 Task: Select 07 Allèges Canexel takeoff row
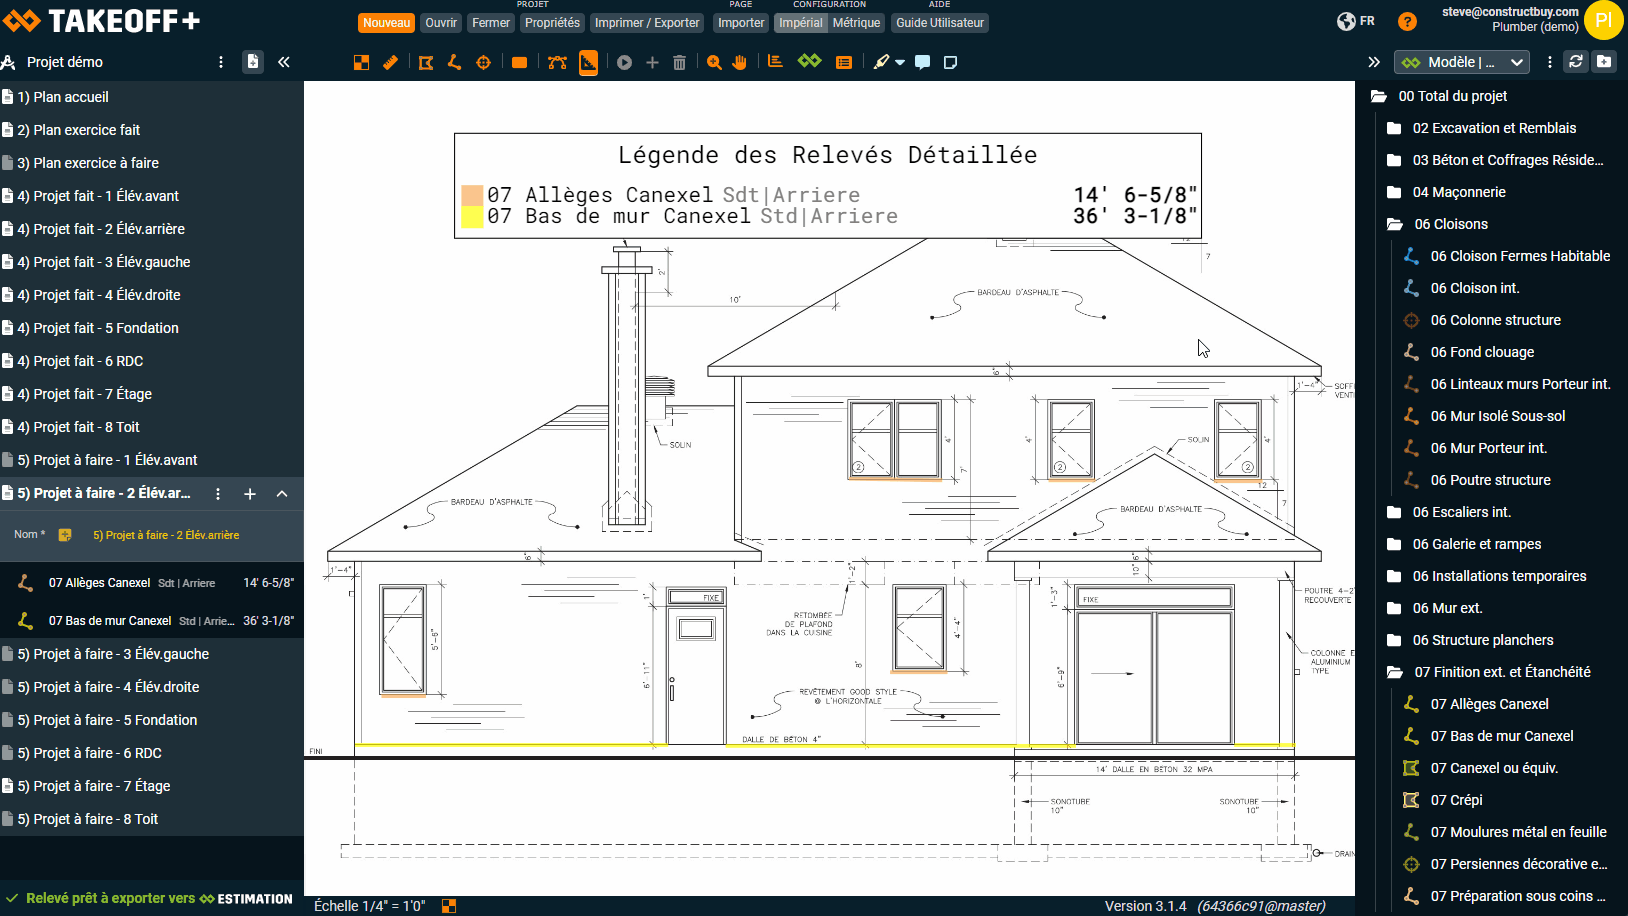tap(152, 583)
